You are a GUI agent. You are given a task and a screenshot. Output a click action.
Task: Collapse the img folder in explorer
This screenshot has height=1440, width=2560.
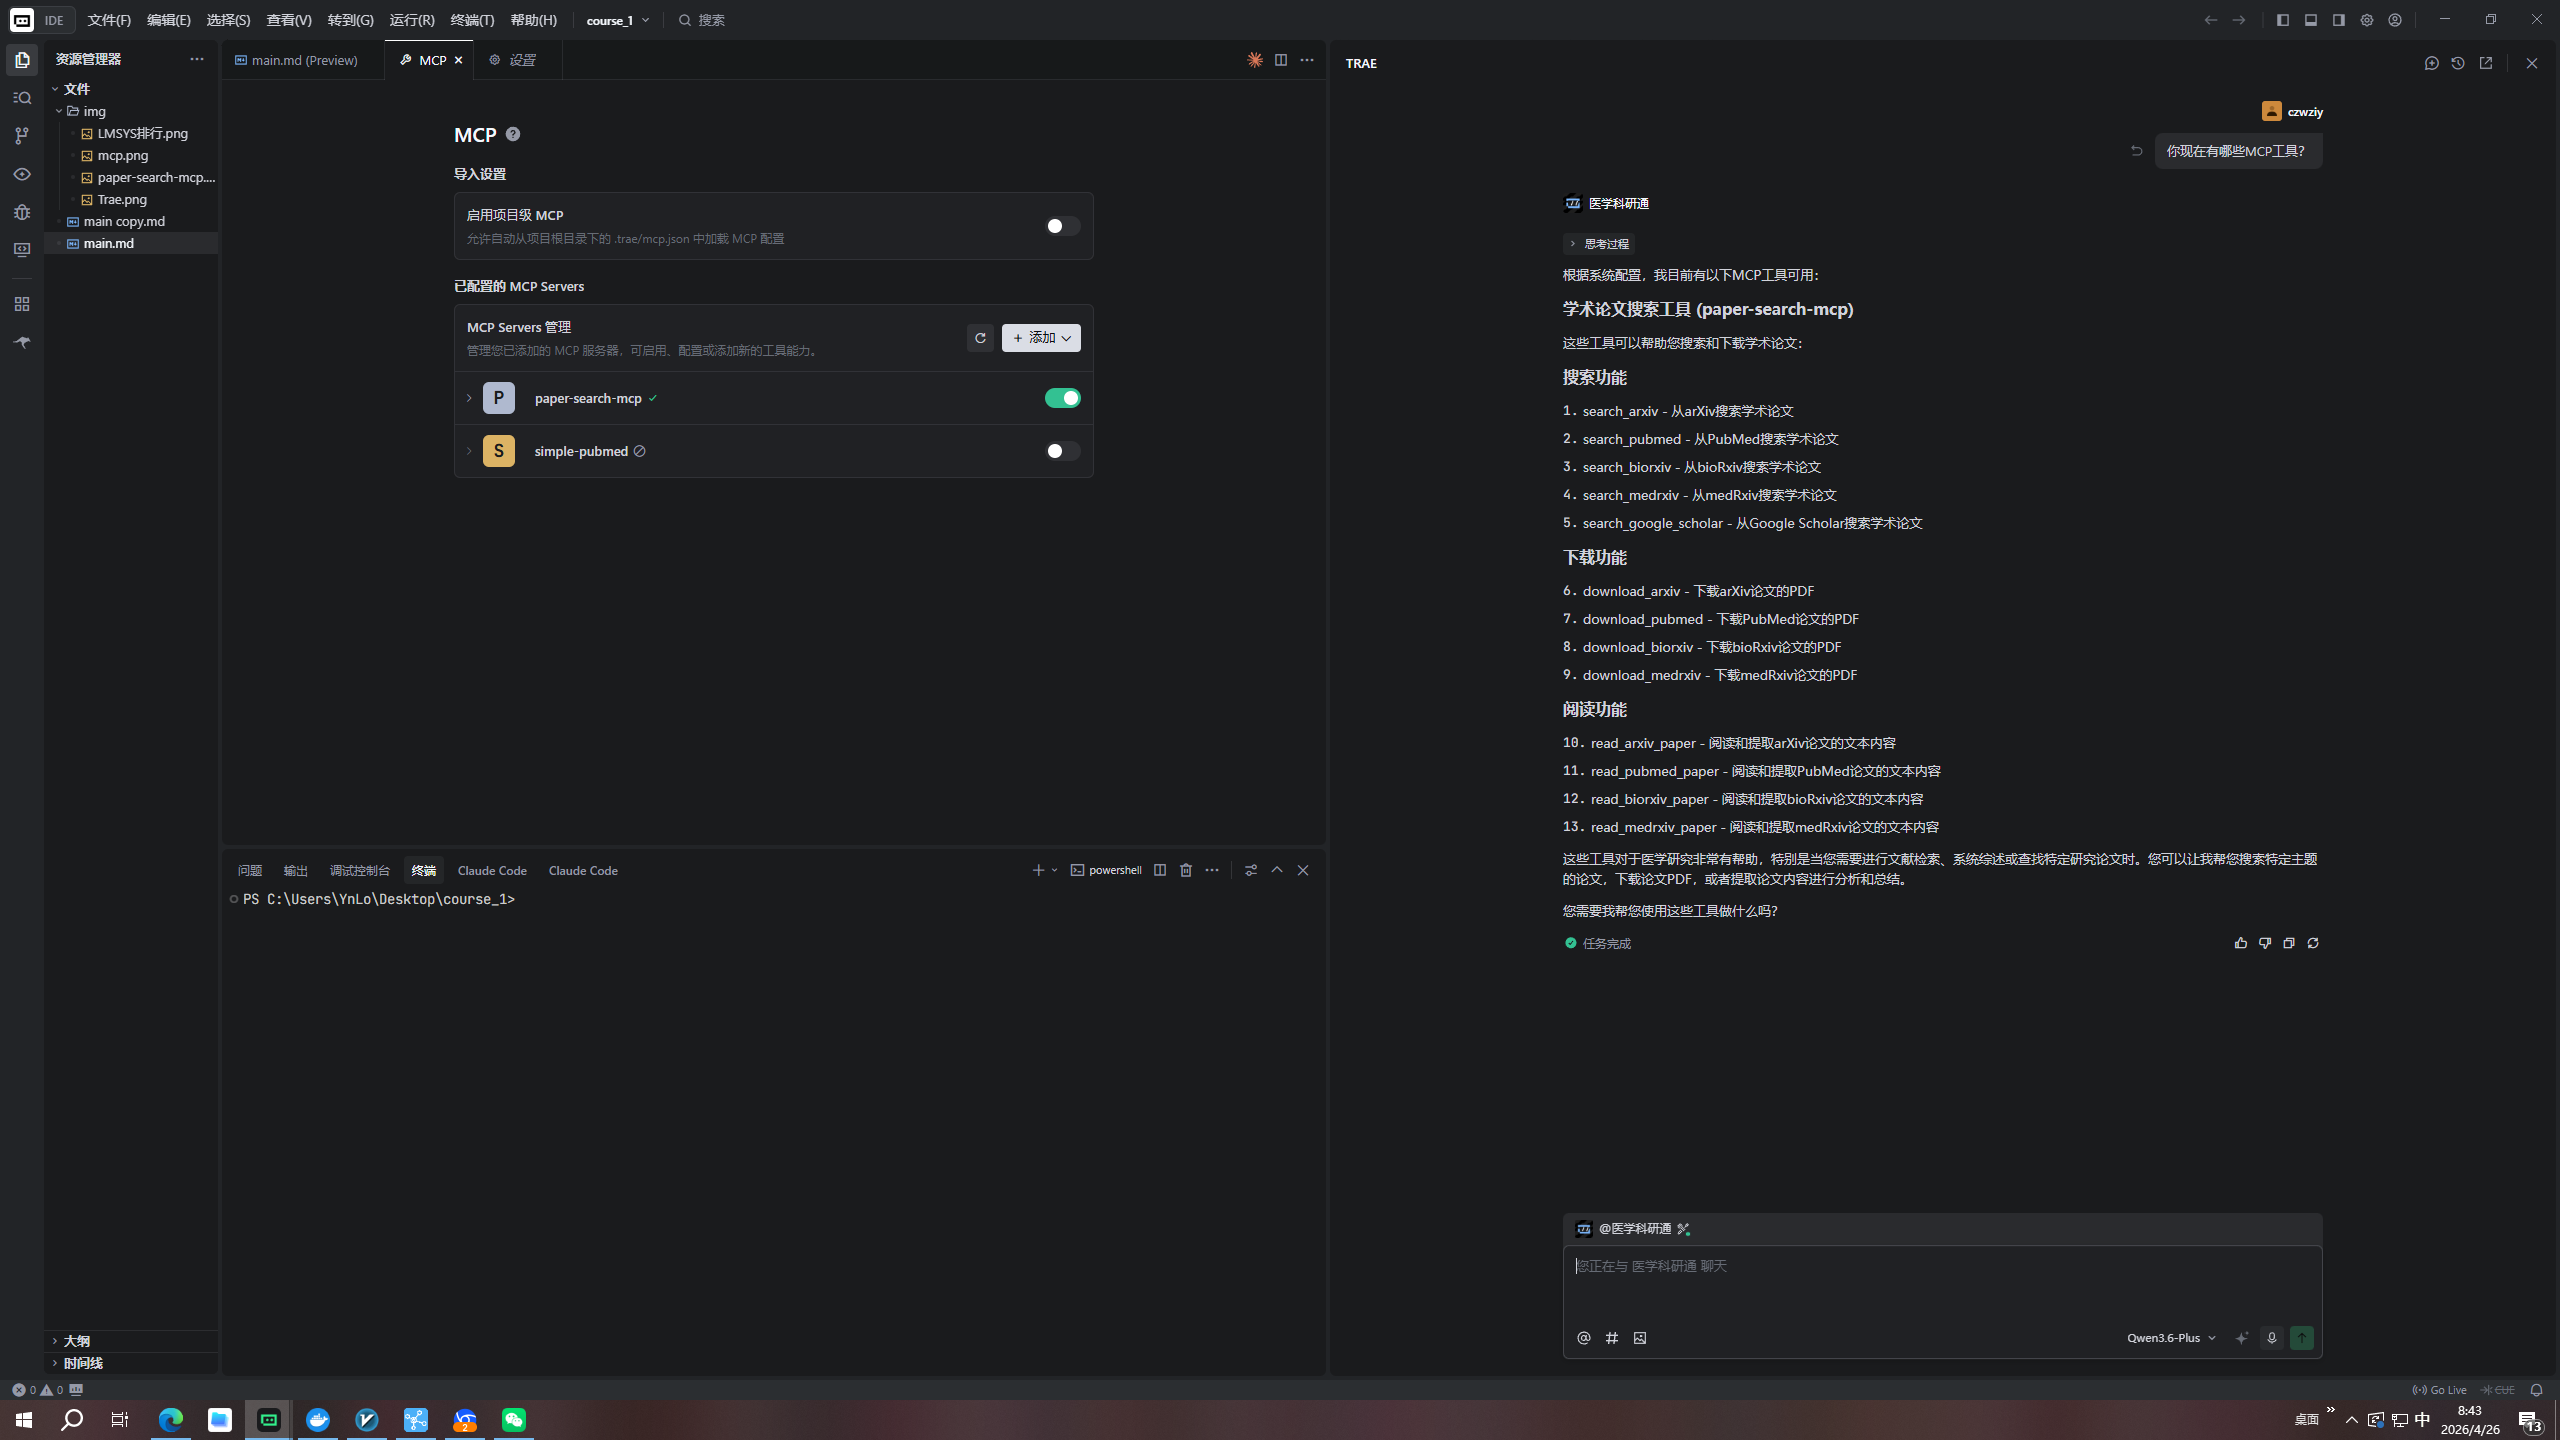(x=59, y=111)
